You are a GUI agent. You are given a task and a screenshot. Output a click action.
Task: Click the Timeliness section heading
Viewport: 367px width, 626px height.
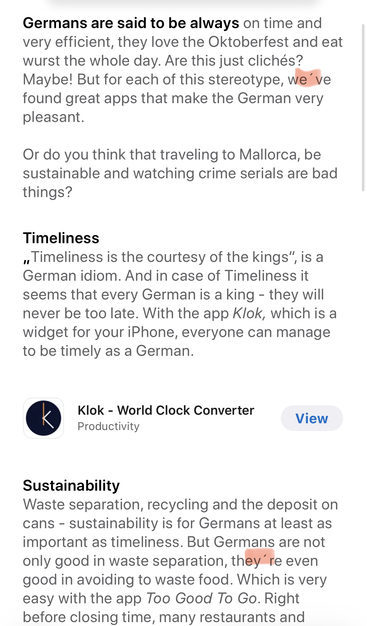pos(61,238)
